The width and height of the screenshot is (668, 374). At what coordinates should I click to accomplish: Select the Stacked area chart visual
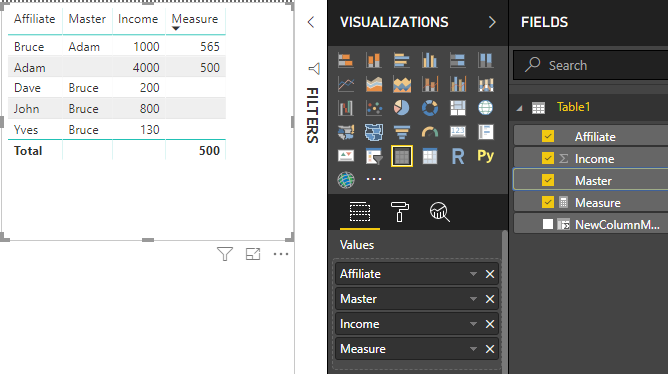[x=402, y=84]
